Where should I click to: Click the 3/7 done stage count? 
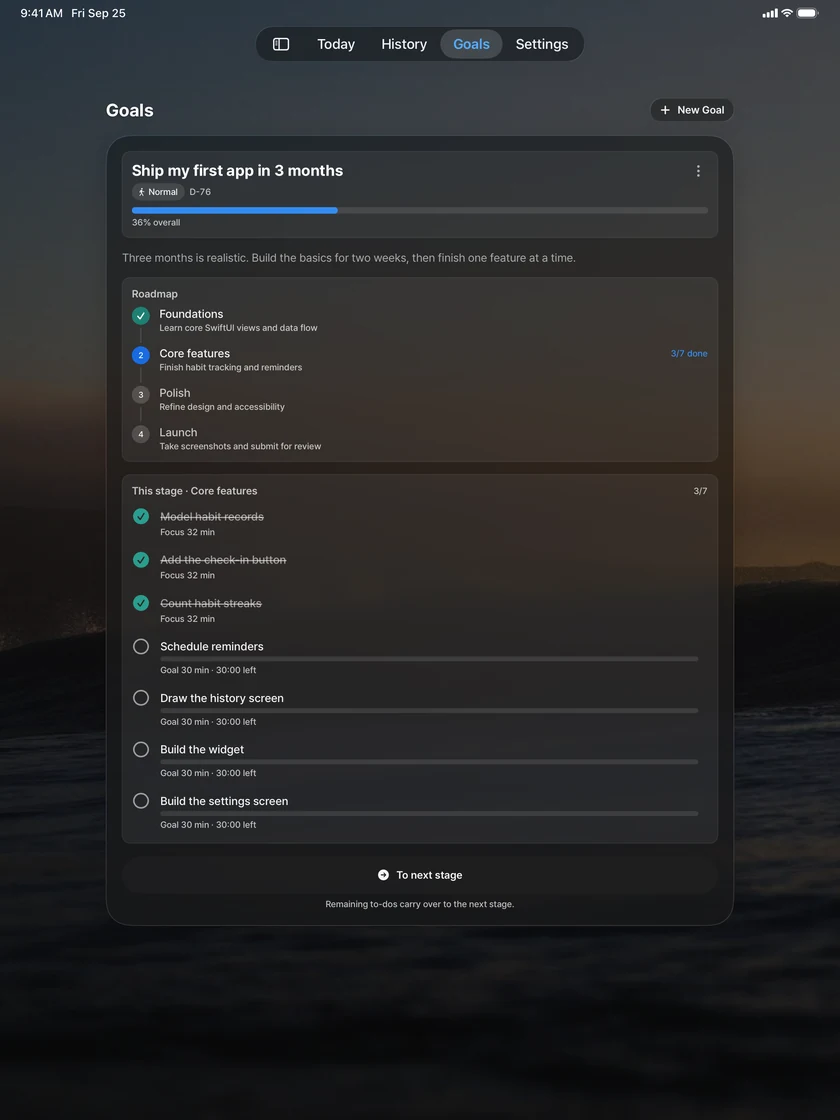point(689,354)
